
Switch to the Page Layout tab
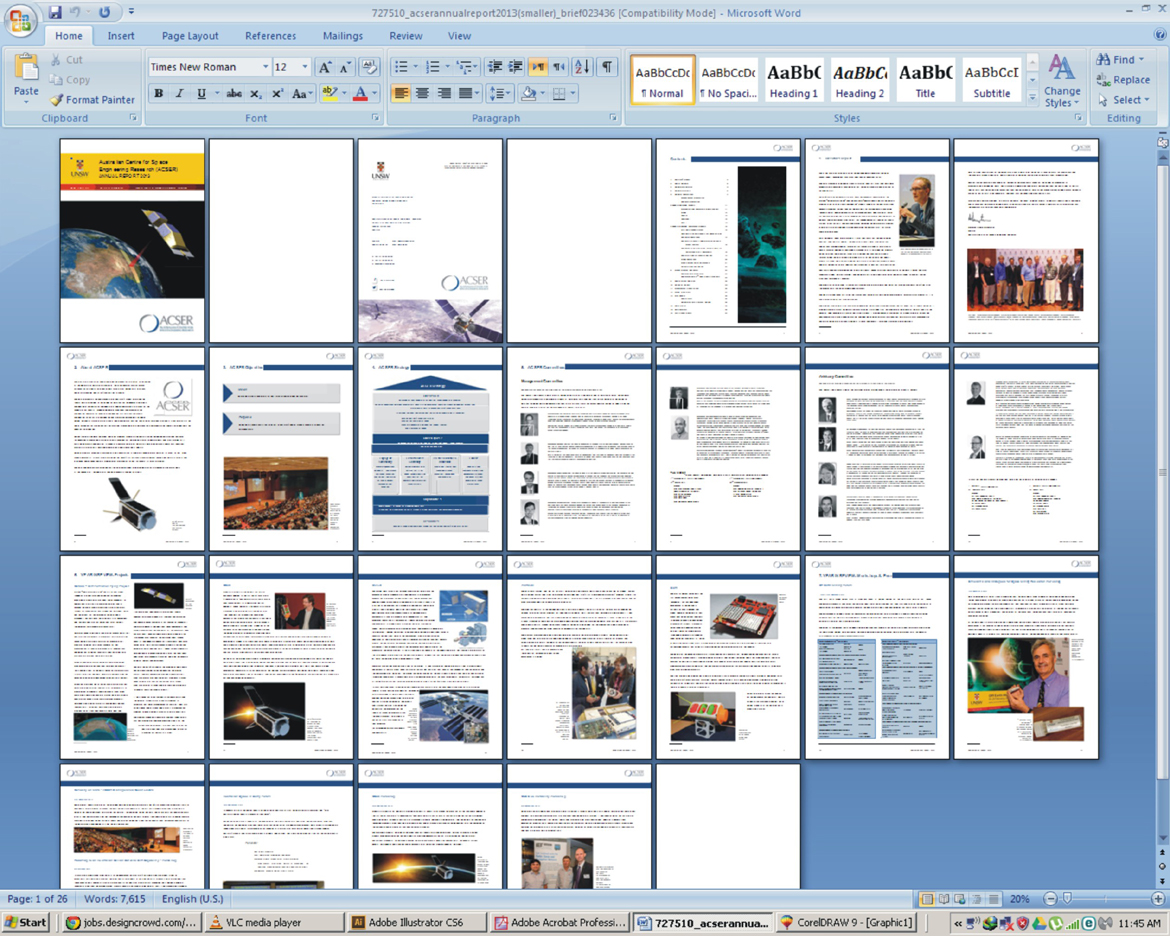(x=190, y=36)
